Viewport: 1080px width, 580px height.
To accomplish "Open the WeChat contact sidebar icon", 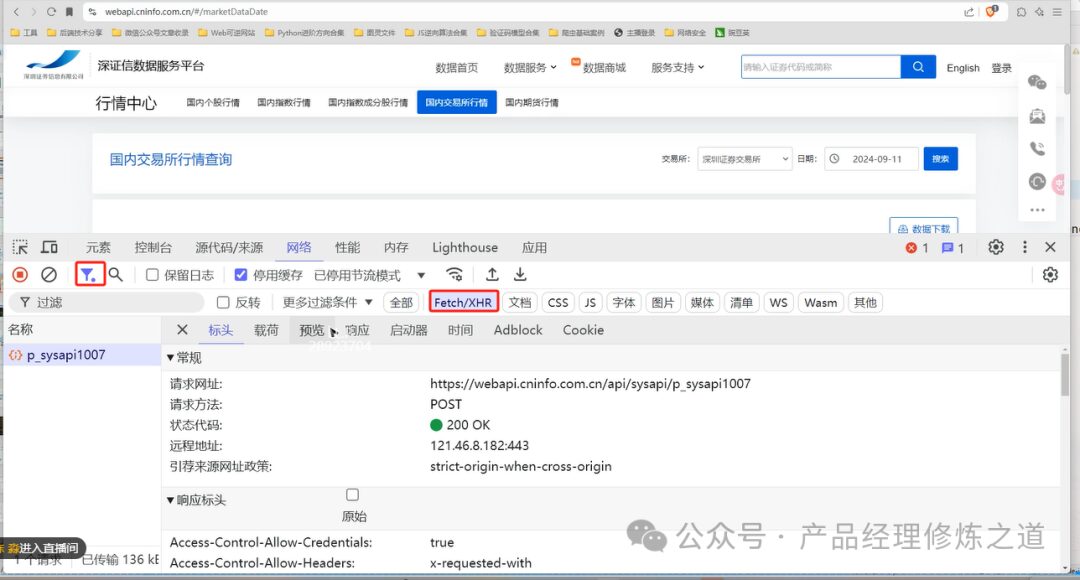I will [x=1037, y=83].
